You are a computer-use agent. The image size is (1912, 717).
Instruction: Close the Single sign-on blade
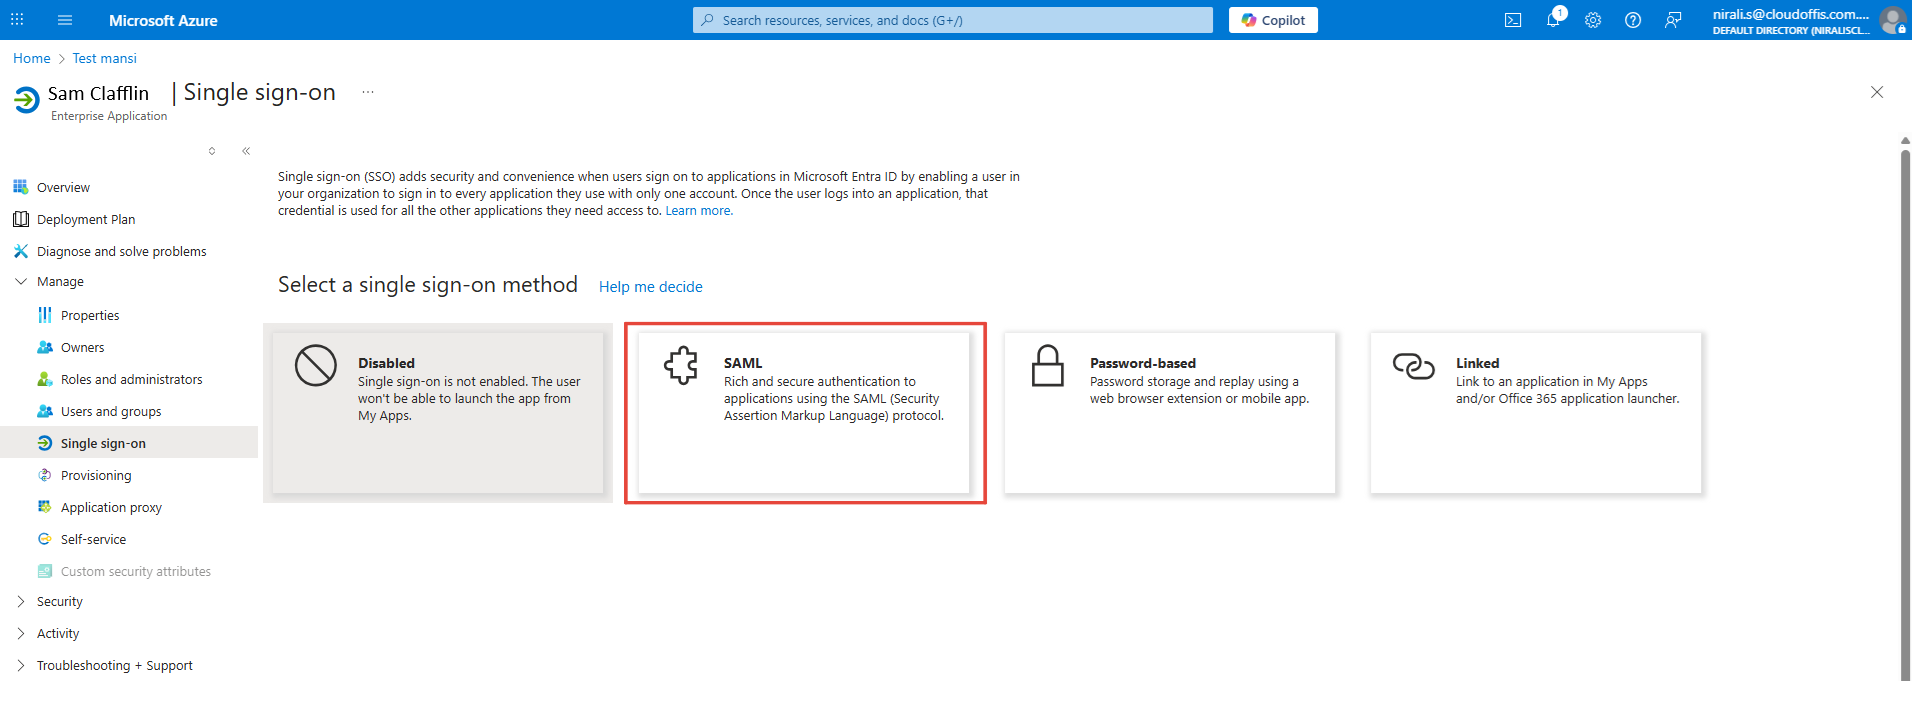1877,92
